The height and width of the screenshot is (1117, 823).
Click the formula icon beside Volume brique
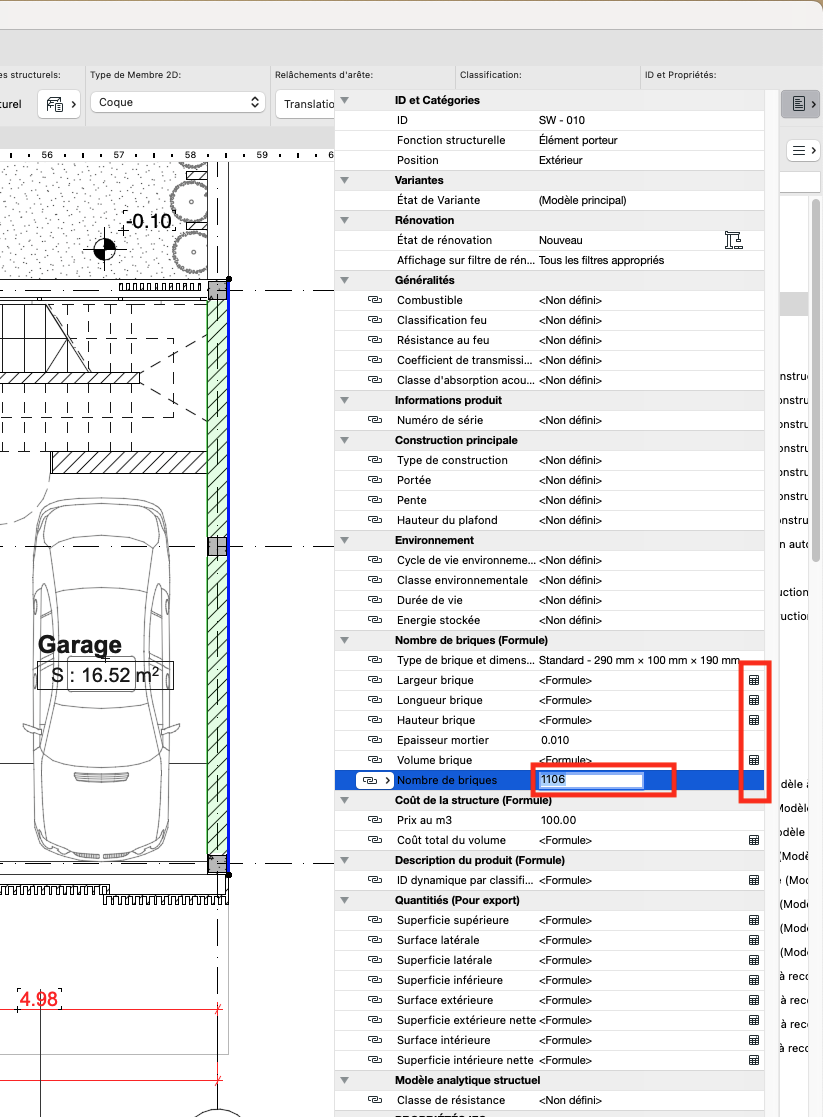point(754,760)
